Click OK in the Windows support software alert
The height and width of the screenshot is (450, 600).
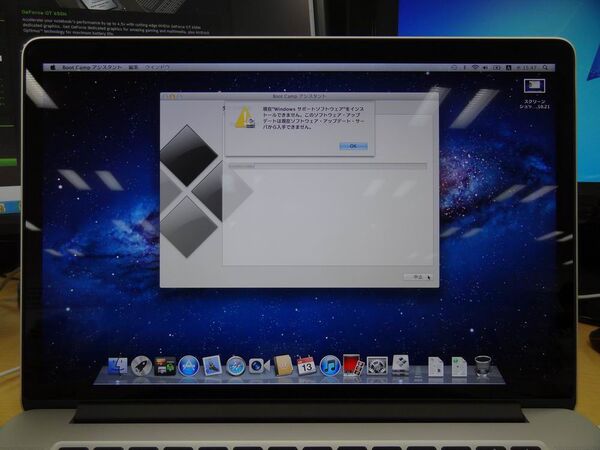(x=353, y=146)
